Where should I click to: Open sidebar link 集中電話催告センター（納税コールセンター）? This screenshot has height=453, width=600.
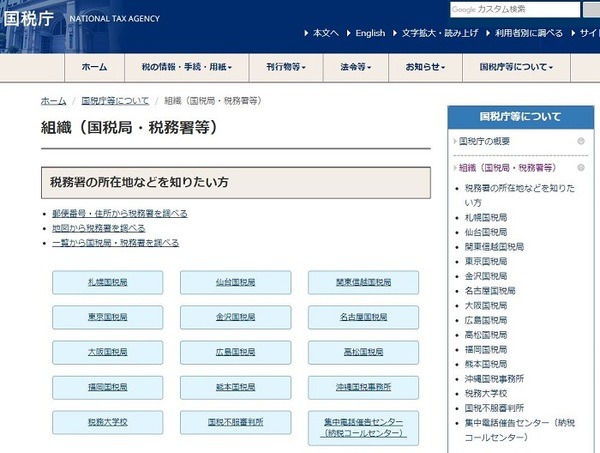coord(520,430)
